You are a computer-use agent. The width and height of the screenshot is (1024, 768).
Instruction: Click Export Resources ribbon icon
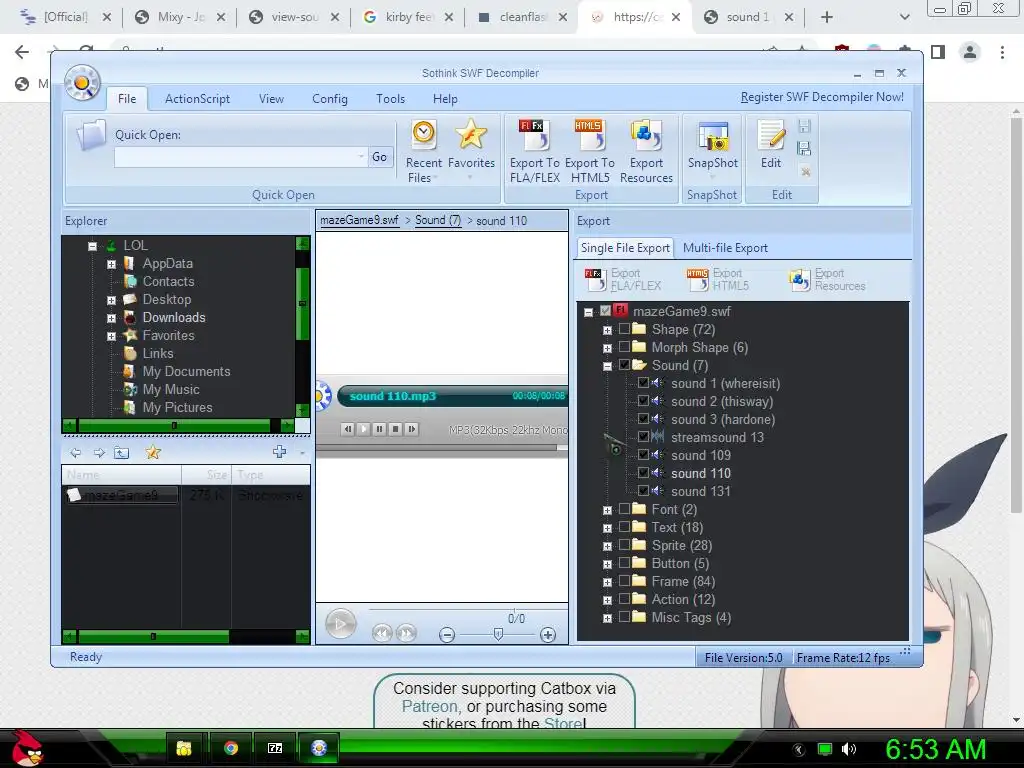point(646,135)
